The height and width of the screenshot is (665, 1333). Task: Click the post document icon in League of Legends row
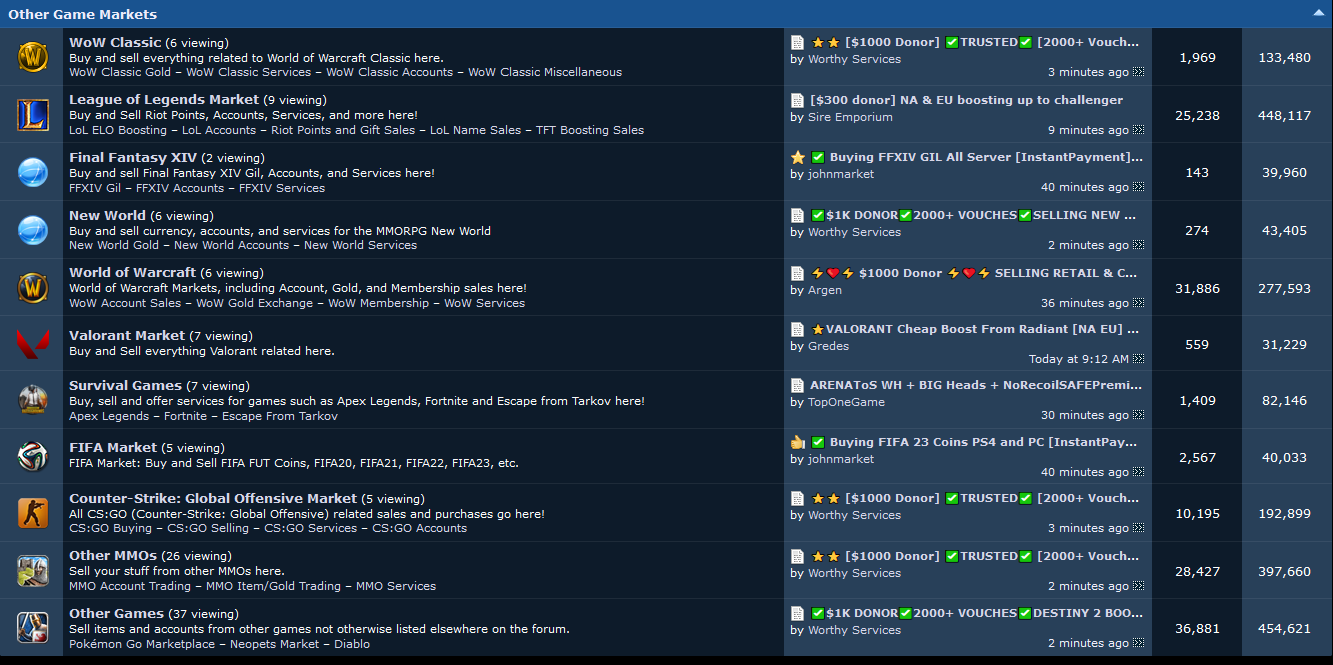[x=797, y=100]
